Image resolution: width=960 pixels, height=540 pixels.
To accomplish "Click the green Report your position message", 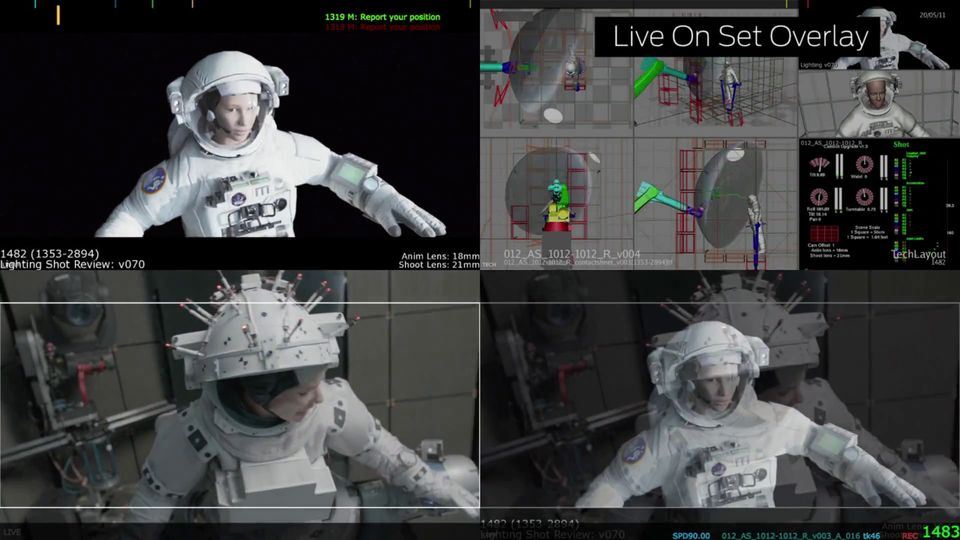I will pyautogui.click(x=383, y=17).
